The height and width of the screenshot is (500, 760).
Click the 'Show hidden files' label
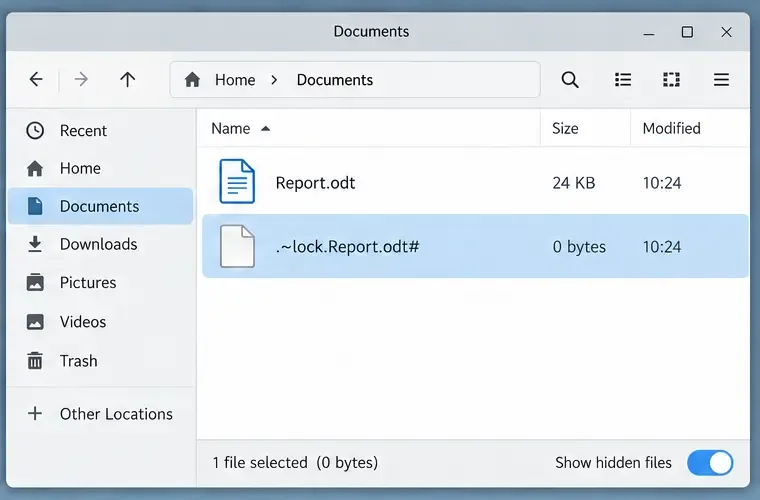613,463
